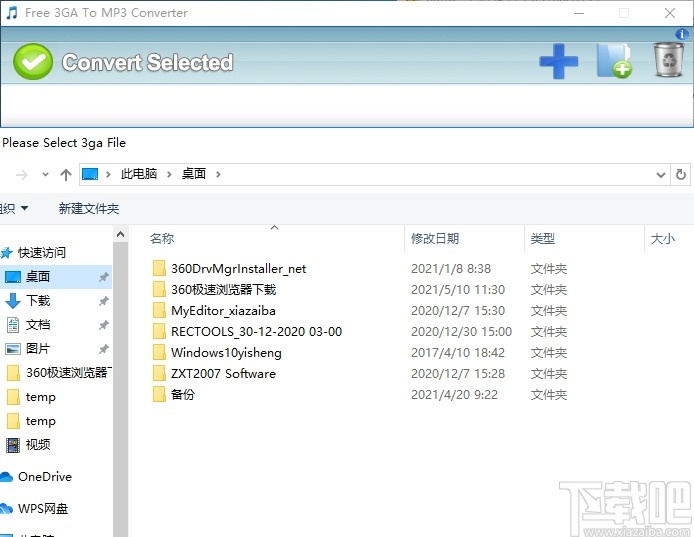Click 桌面 in the address path

(194, 174)
